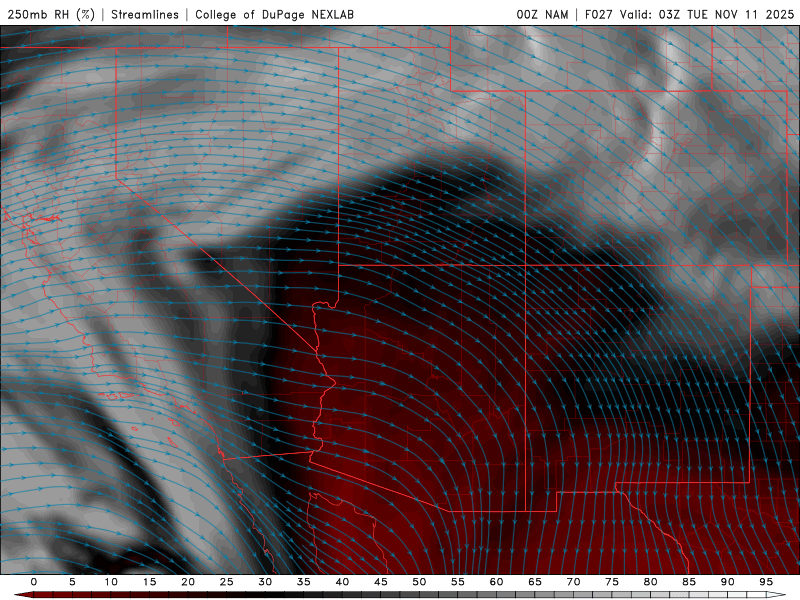The height and width of the screenshot is (600, 800).
Task: Click the 20 label on color scale
Action: [188, 582]
